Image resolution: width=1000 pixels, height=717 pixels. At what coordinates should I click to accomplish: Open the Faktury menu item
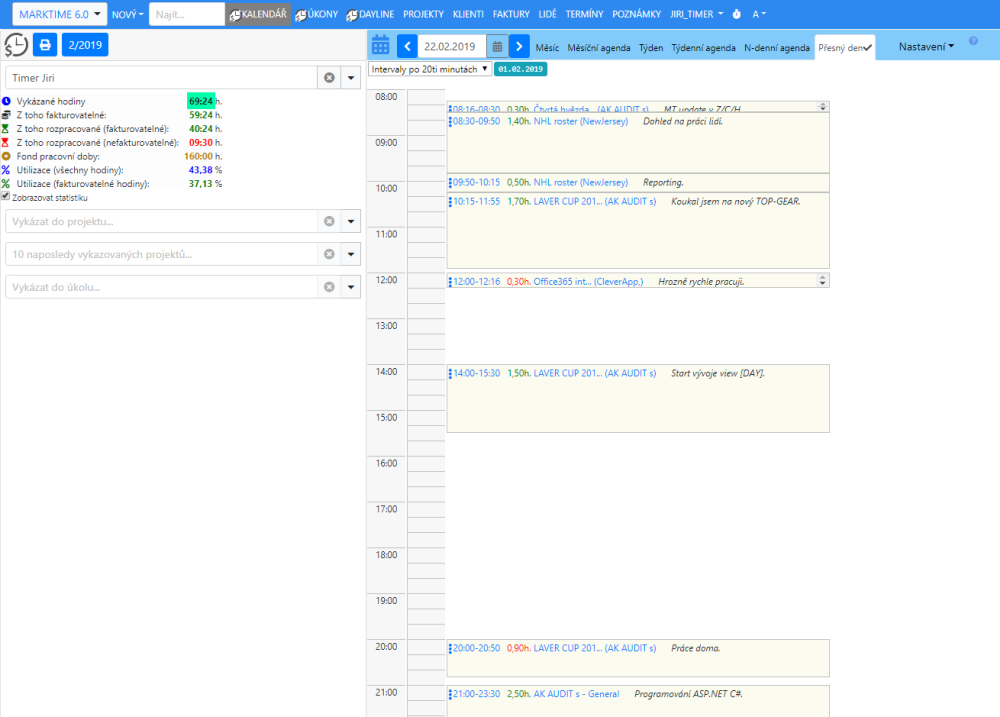[511, 14]
